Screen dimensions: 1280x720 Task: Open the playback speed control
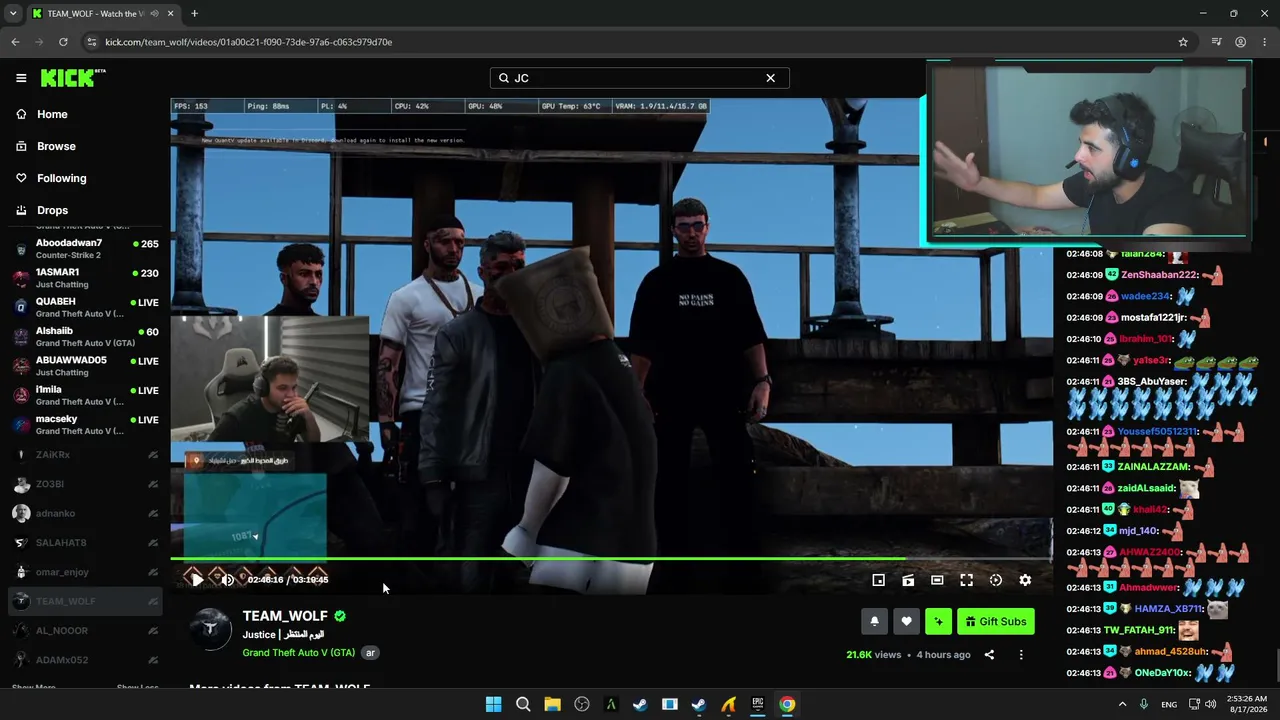pos(996,580)
